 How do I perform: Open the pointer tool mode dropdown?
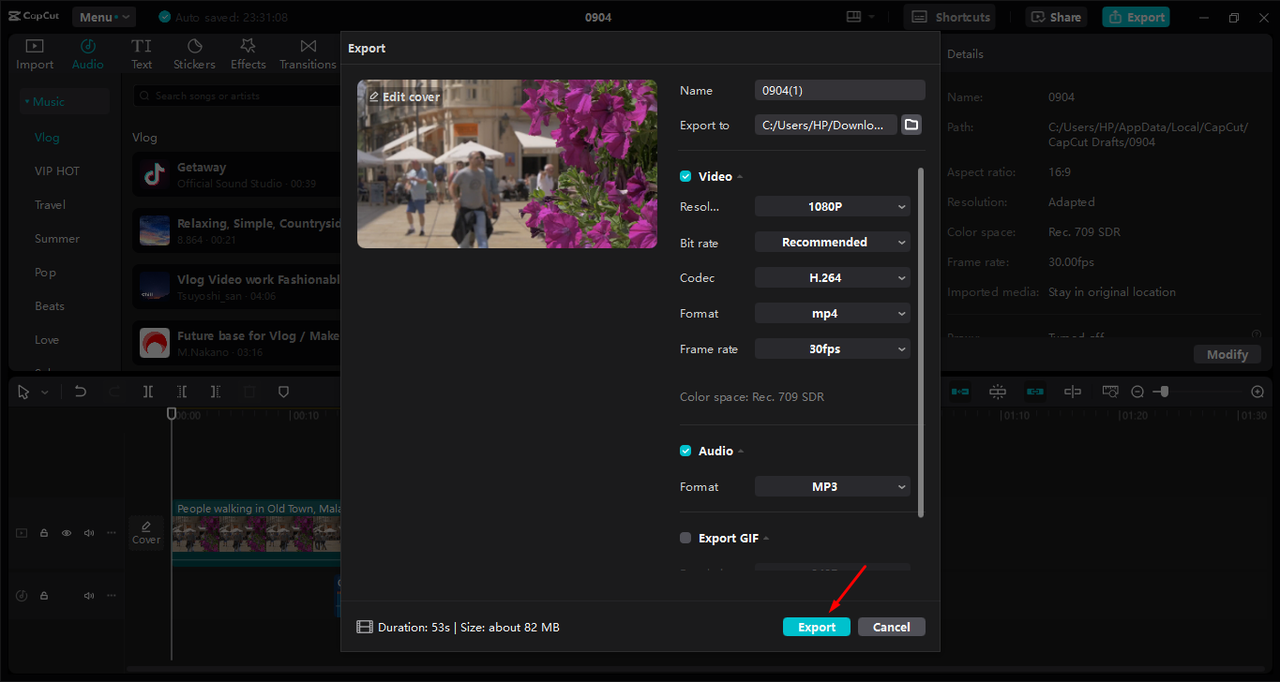point(45,392)
